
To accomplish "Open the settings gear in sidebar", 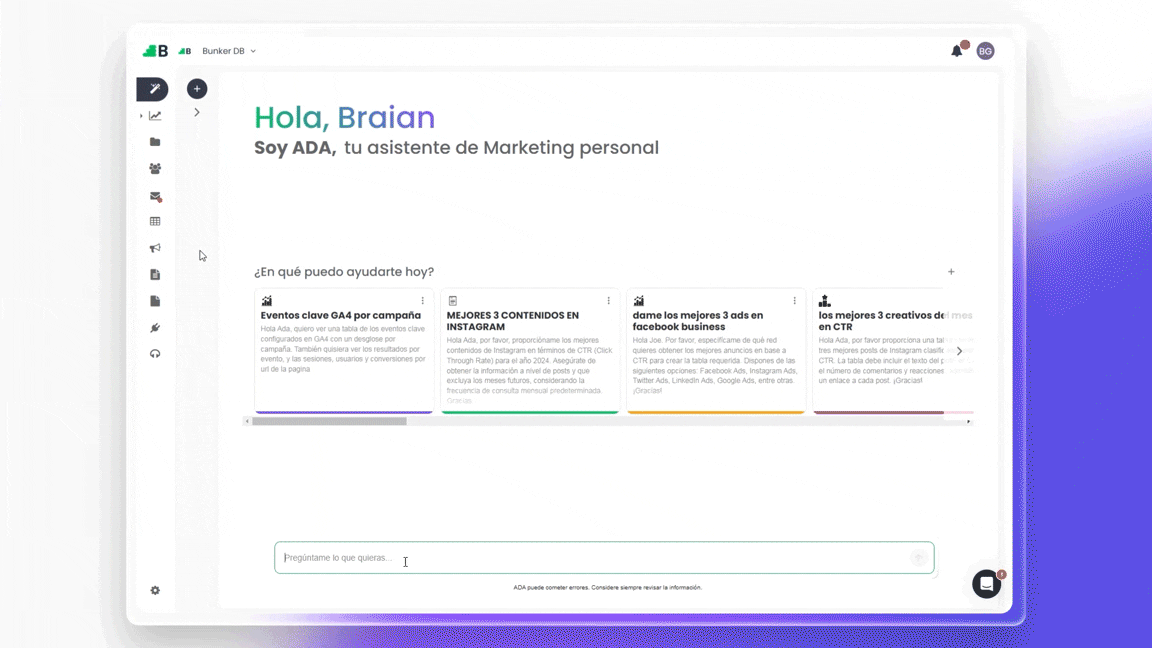I will point(155,590).
